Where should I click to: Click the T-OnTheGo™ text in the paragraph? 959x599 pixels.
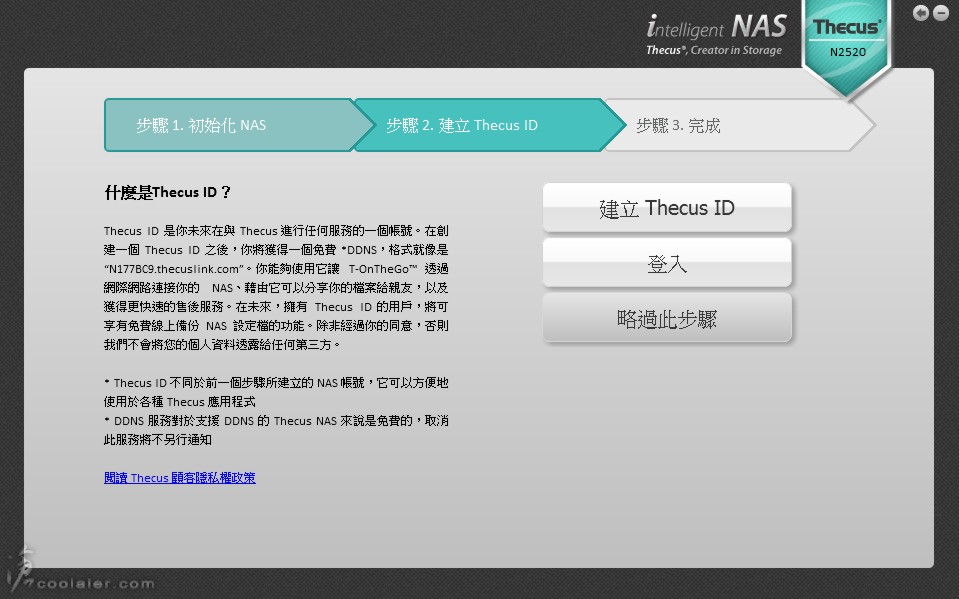click(x=383, y=269)
